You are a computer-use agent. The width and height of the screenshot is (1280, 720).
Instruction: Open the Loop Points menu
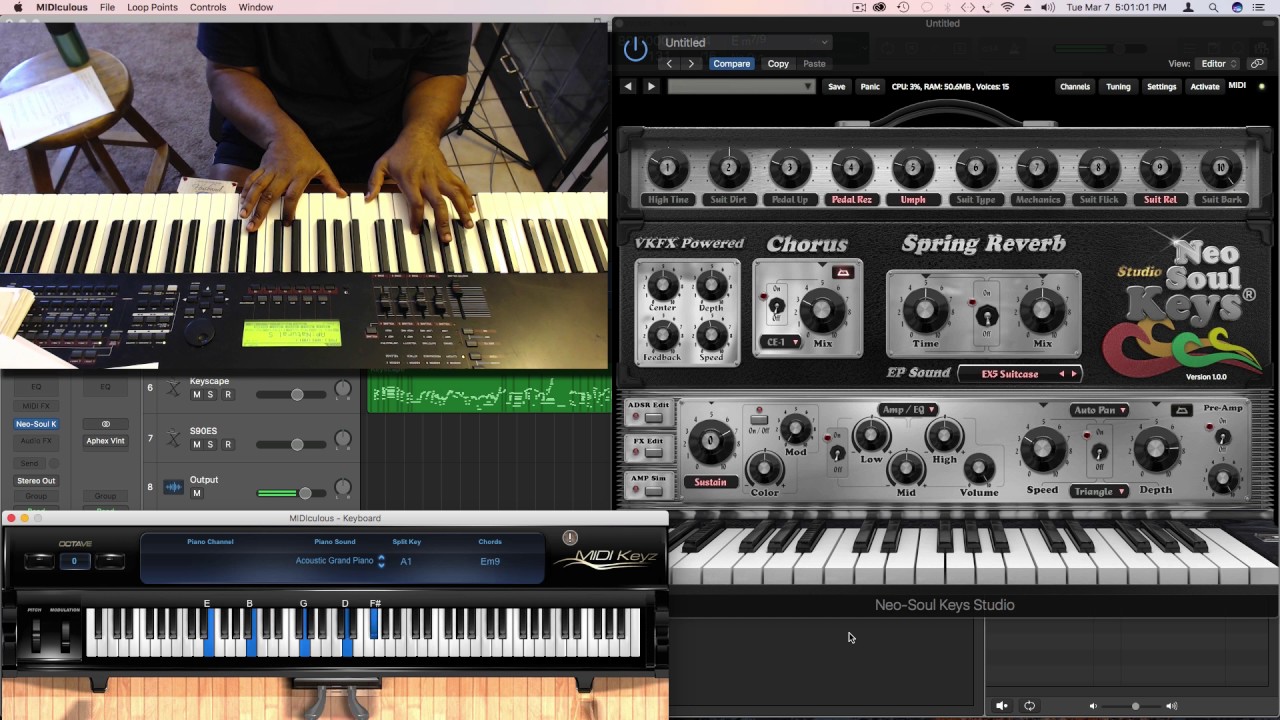(152, 7)
